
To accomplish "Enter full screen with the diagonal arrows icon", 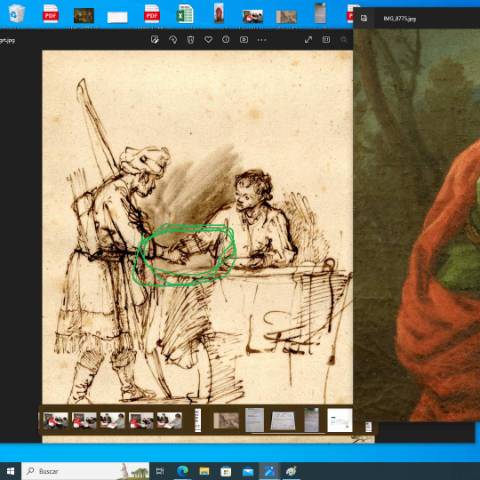I will pos(308,40).
